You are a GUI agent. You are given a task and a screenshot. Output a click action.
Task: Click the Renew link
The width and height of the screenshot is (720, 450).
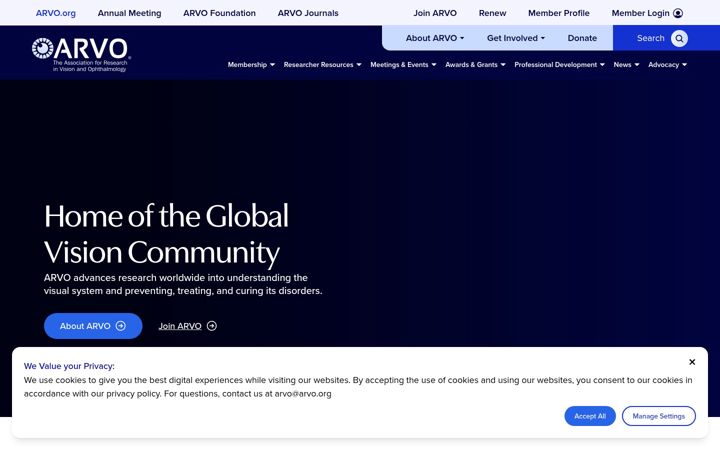click(x=492, y=13)
